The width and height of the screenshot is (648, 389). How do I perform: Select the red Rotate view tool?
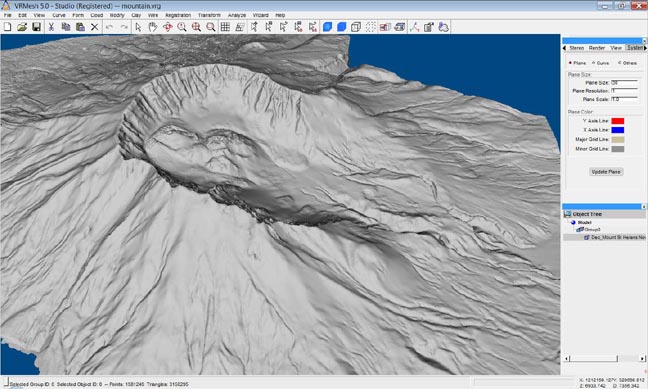click(x=167, y=27)
